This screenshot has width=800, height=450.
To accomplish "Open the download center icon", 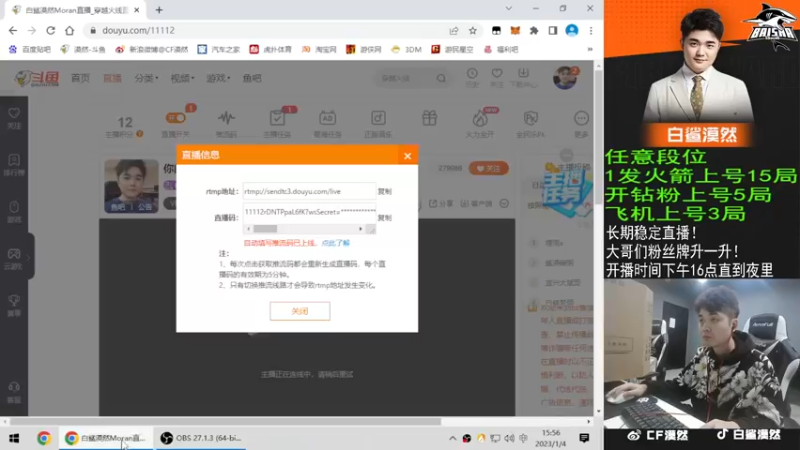I will point(523,73).
